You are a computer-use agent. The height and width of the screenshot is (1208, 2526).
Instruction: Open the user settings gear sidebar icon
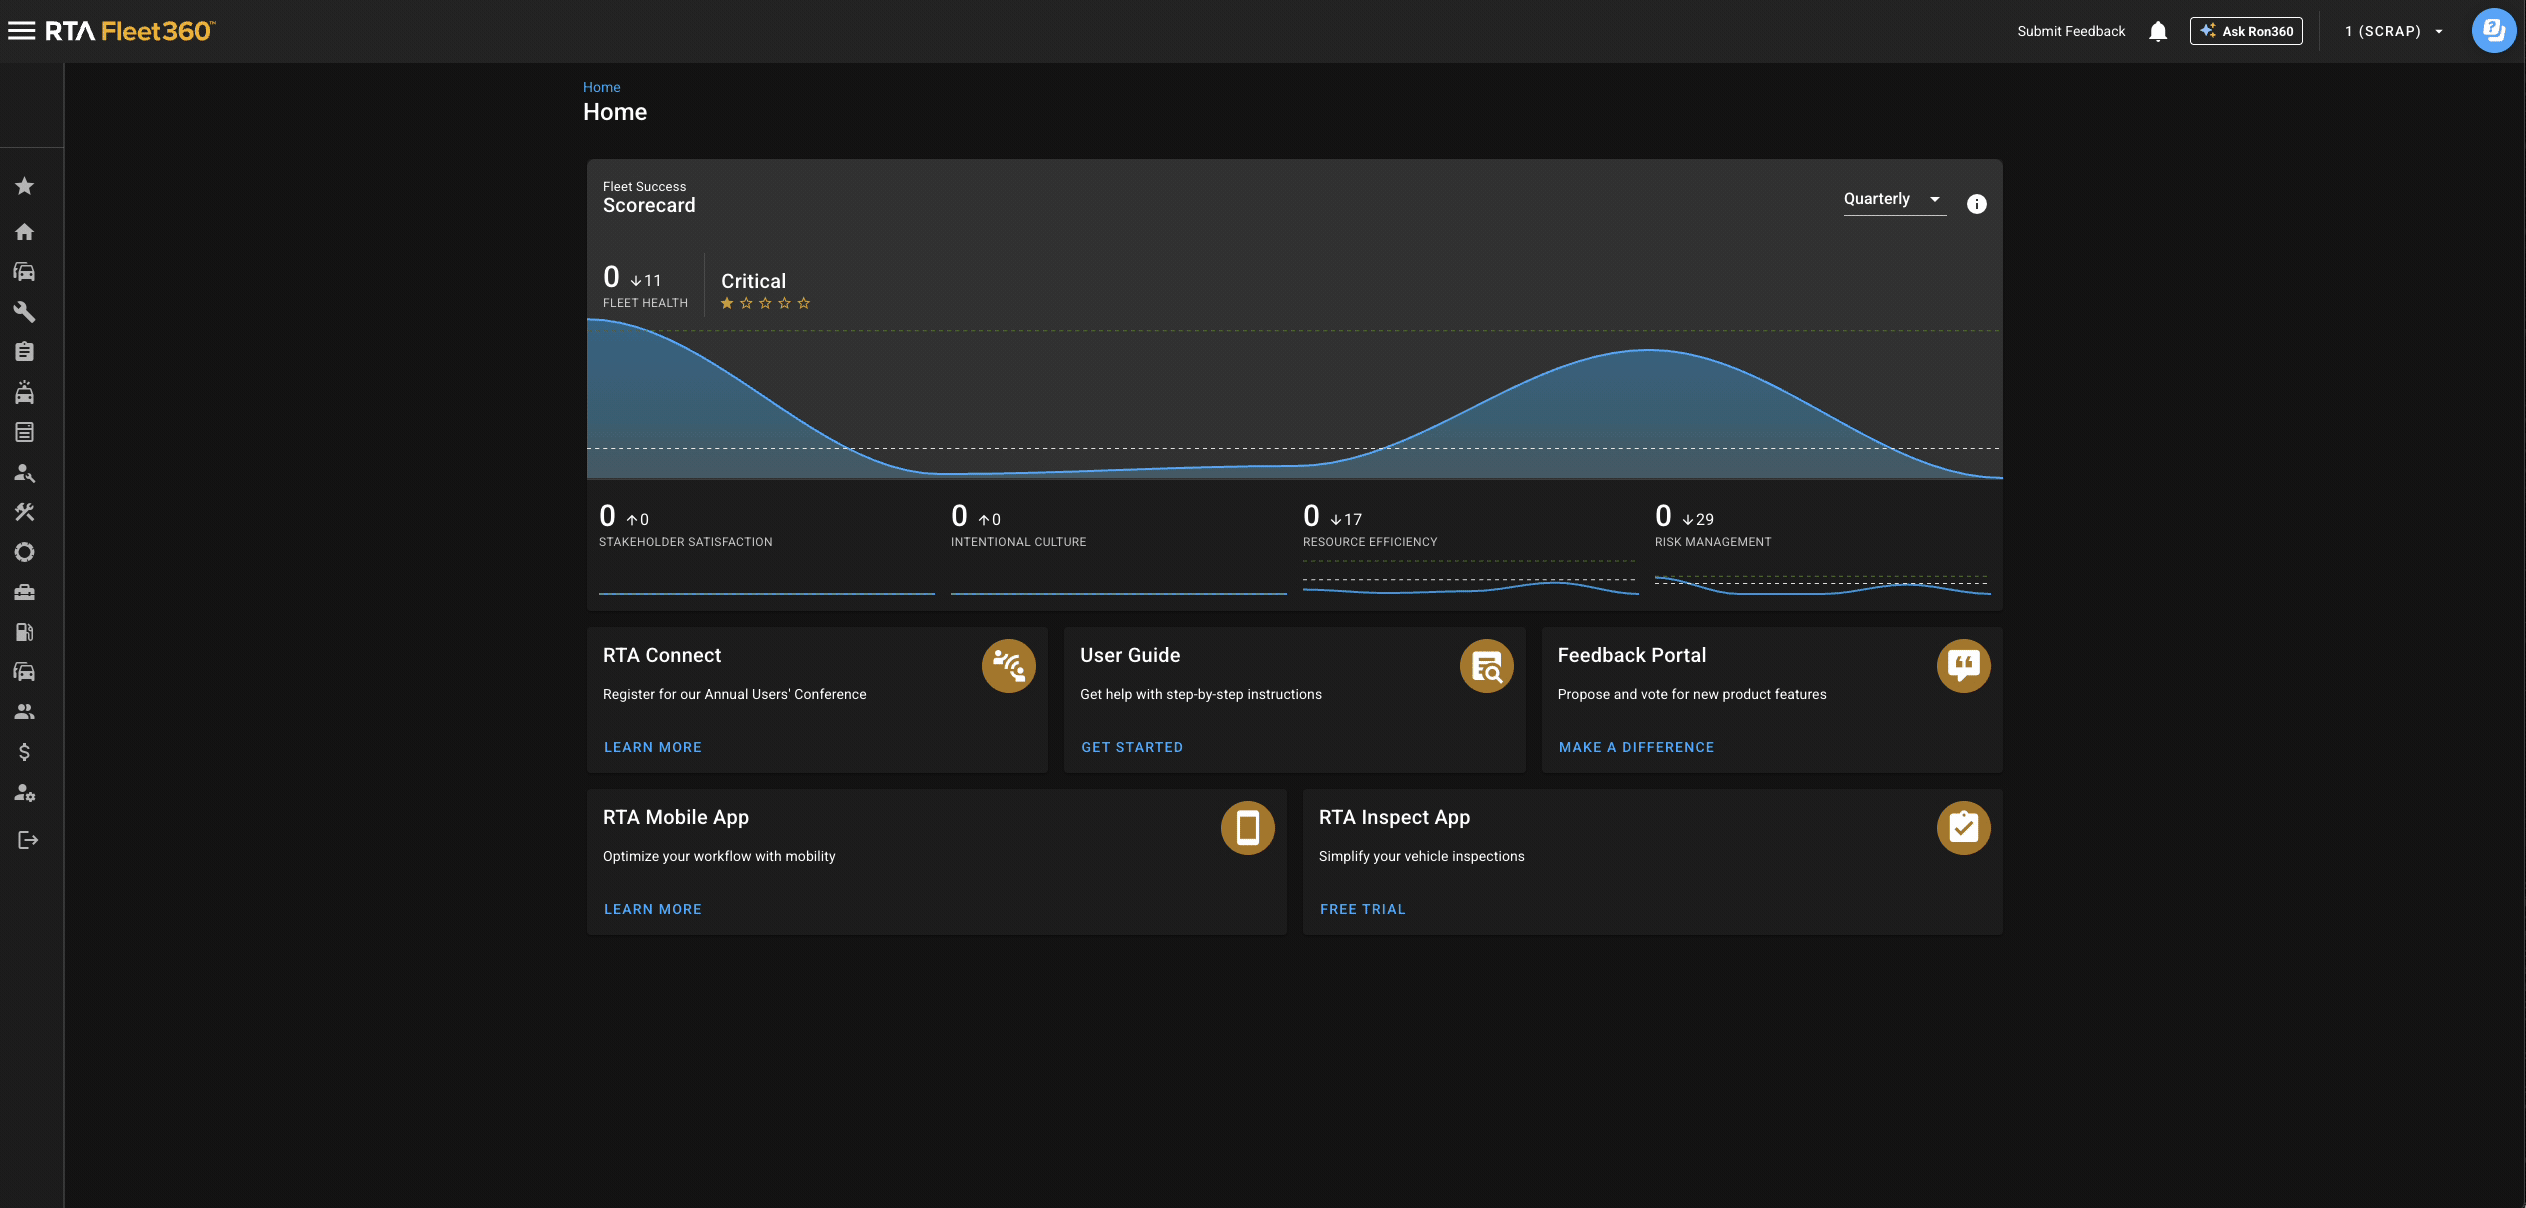25,793
